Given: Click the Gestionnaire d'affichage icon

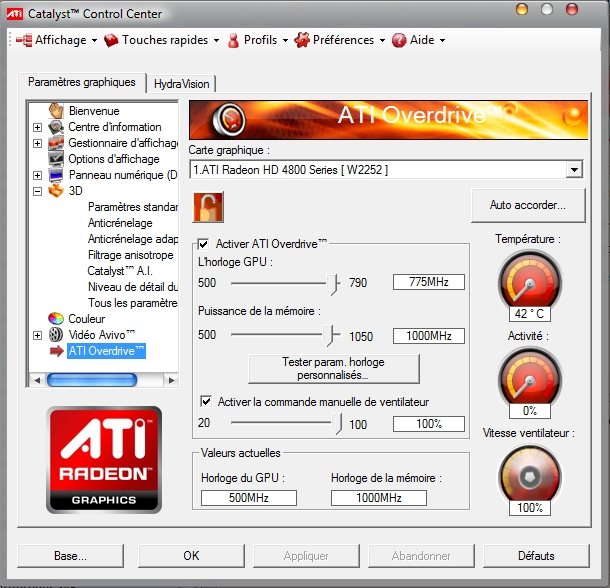Looking at the screenshot, I should pyautogui.click(x=56, y=143).
